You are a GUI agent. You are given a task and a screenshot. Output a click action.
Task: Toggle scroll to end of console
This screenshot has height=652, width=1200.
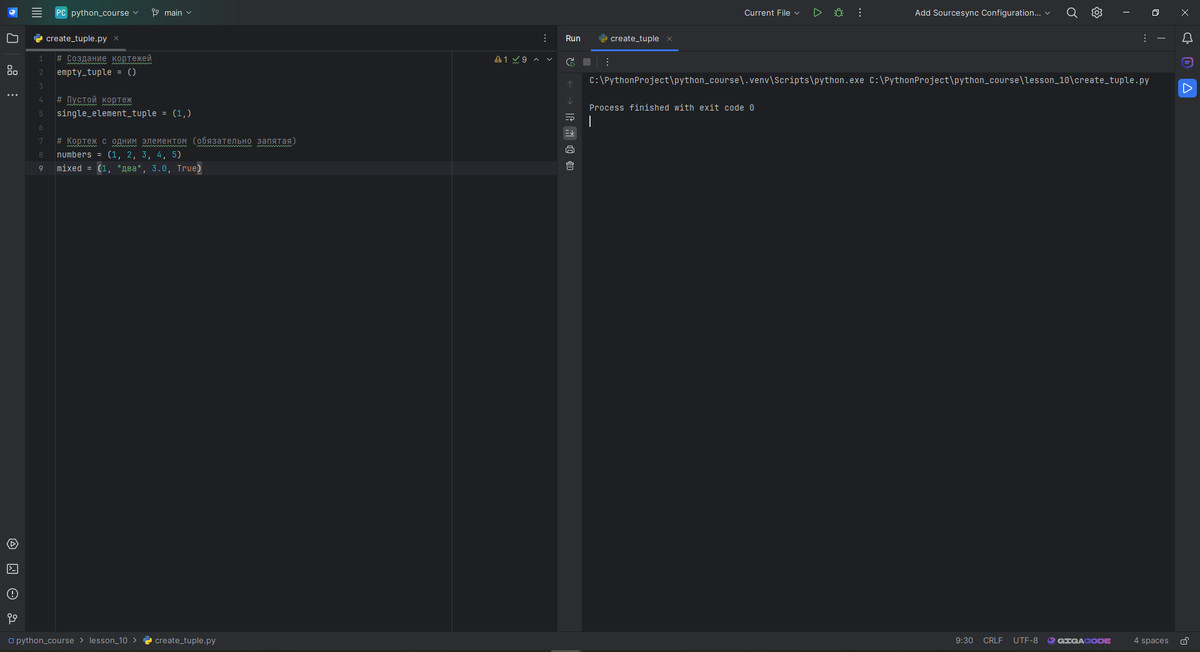[570, 133]
